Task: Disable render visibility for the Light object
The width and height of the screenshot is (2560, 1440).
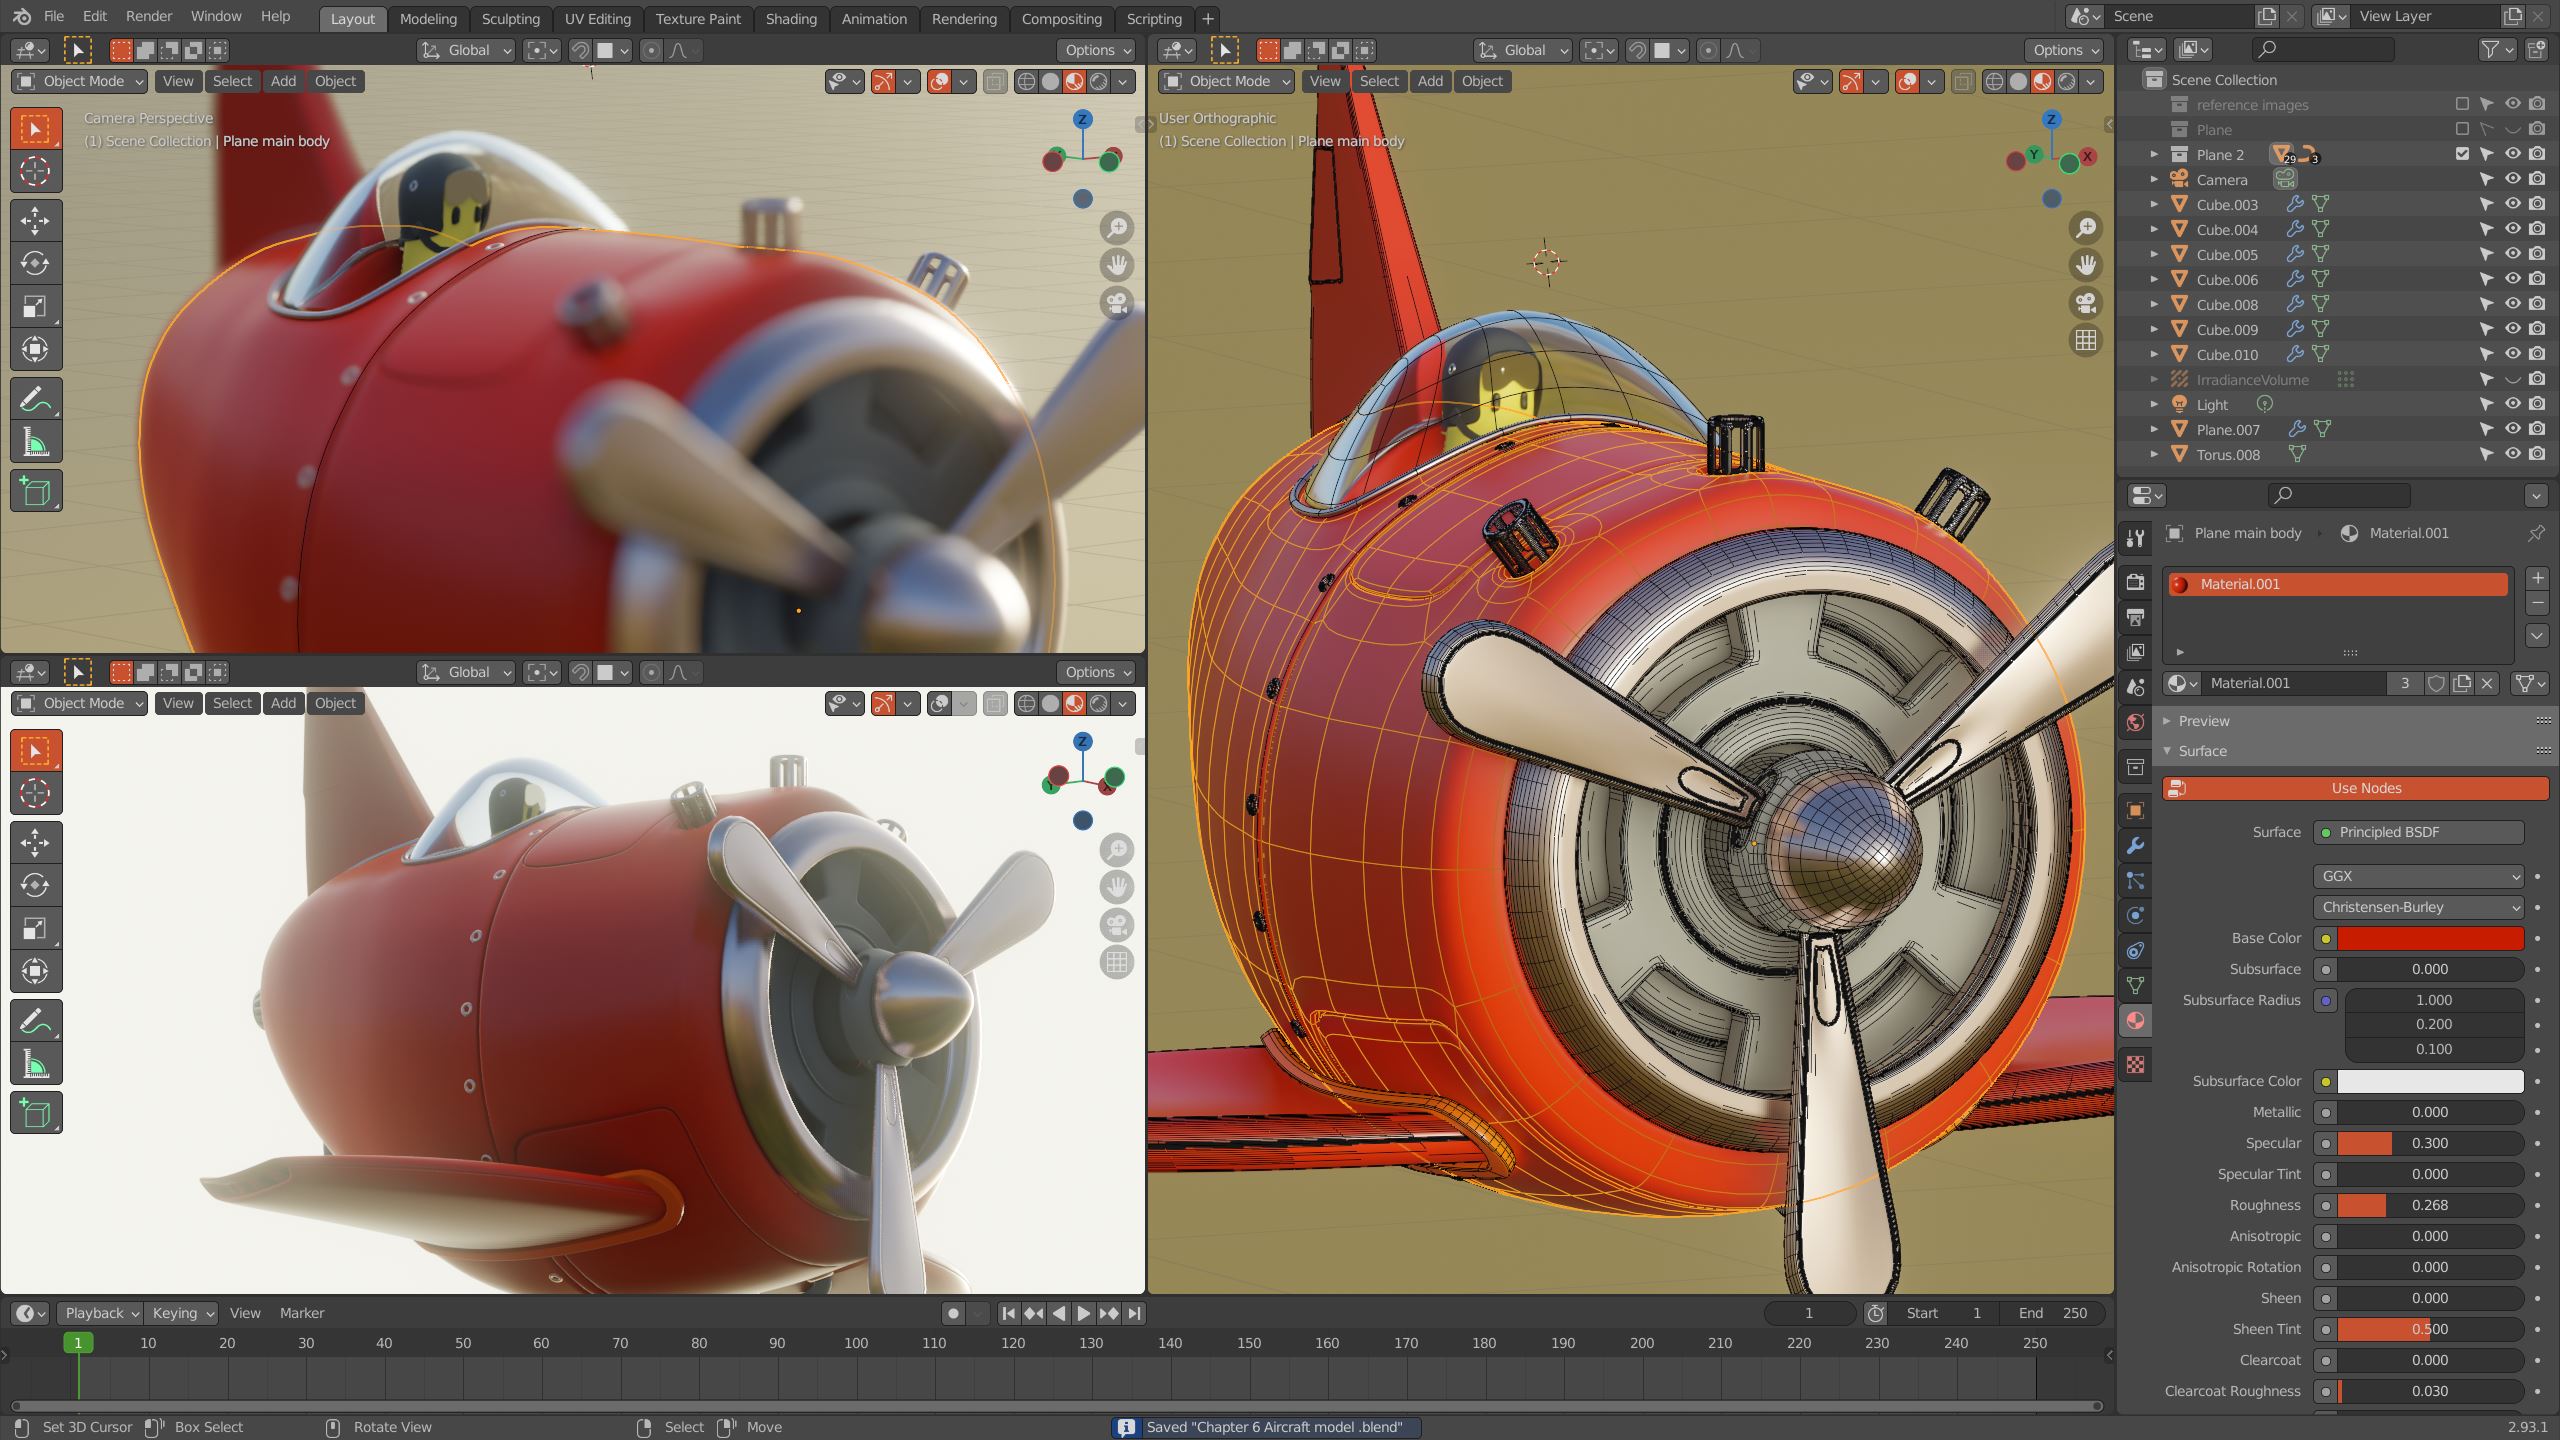Action: (x=2536, y=404)
